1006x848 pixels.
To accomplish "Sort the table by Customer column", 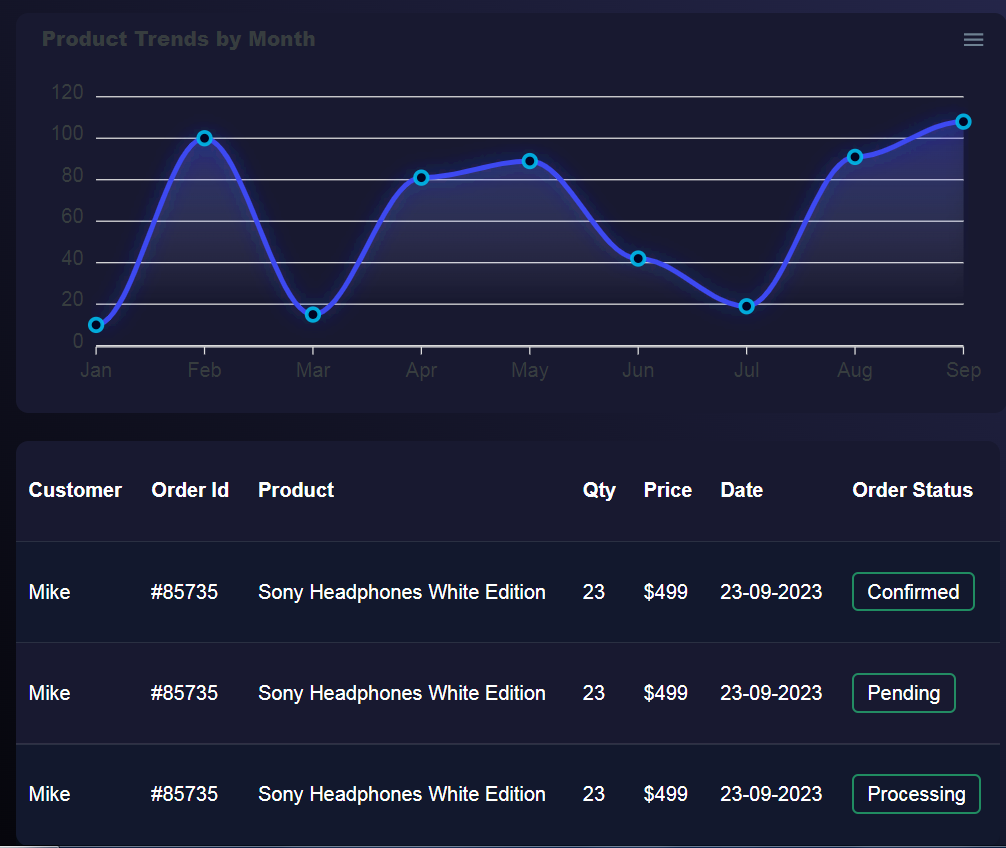I will pos(75,490).
